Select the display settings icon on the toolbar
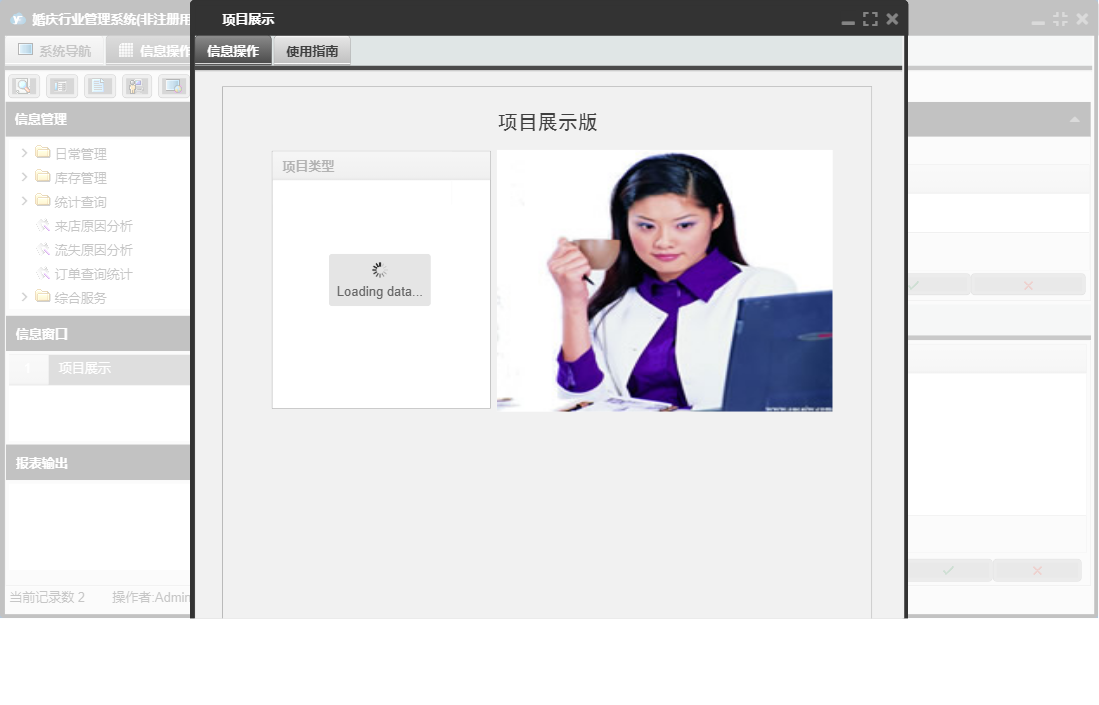Viewport: 1099px width, 705px height. pyautogui.click(x=173, y=85)
